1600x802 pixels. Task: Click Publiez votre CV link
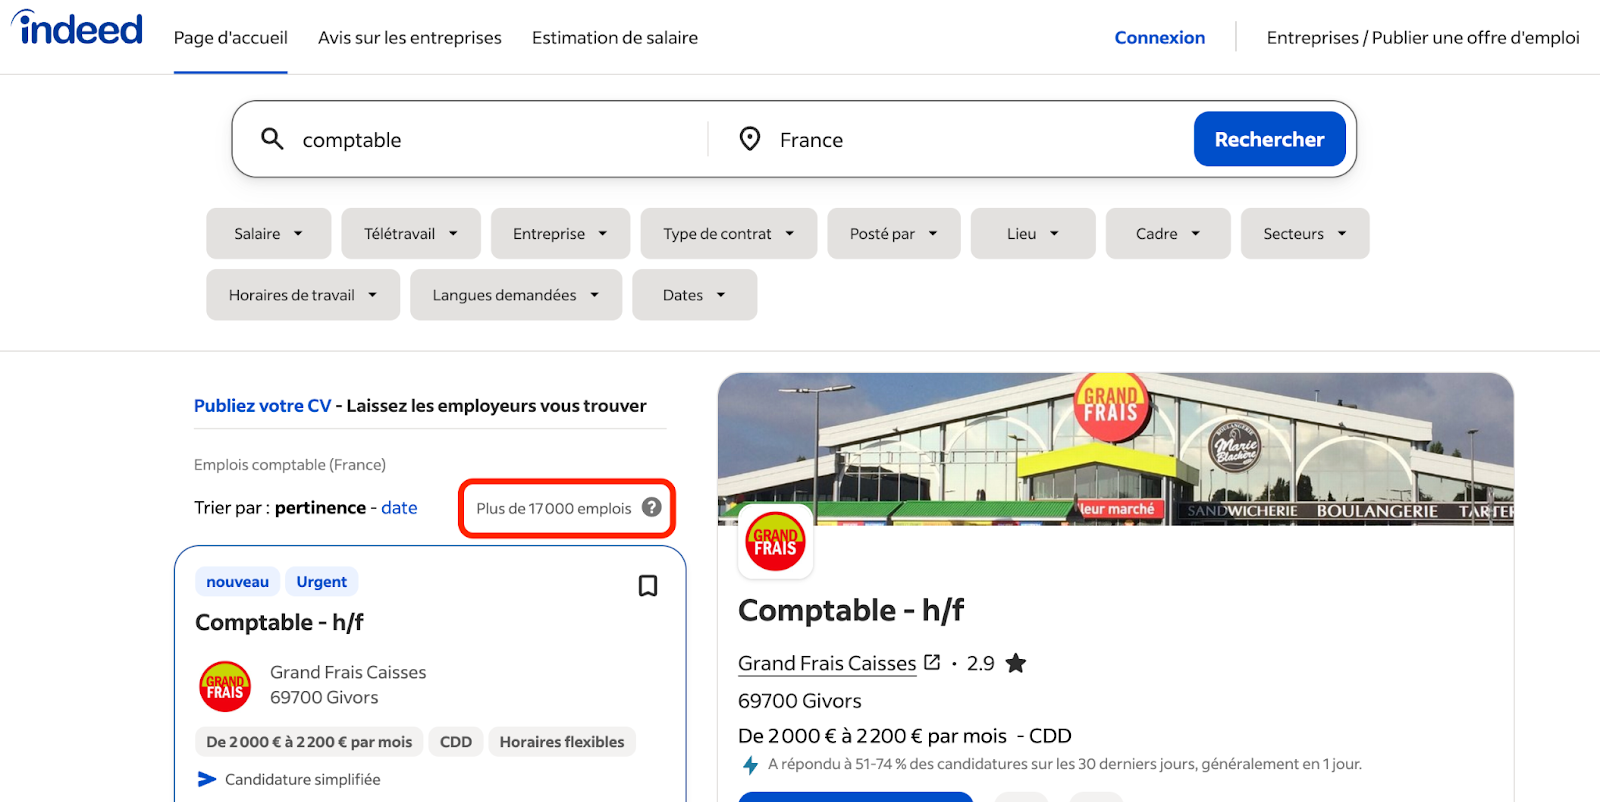click(262, 406)
